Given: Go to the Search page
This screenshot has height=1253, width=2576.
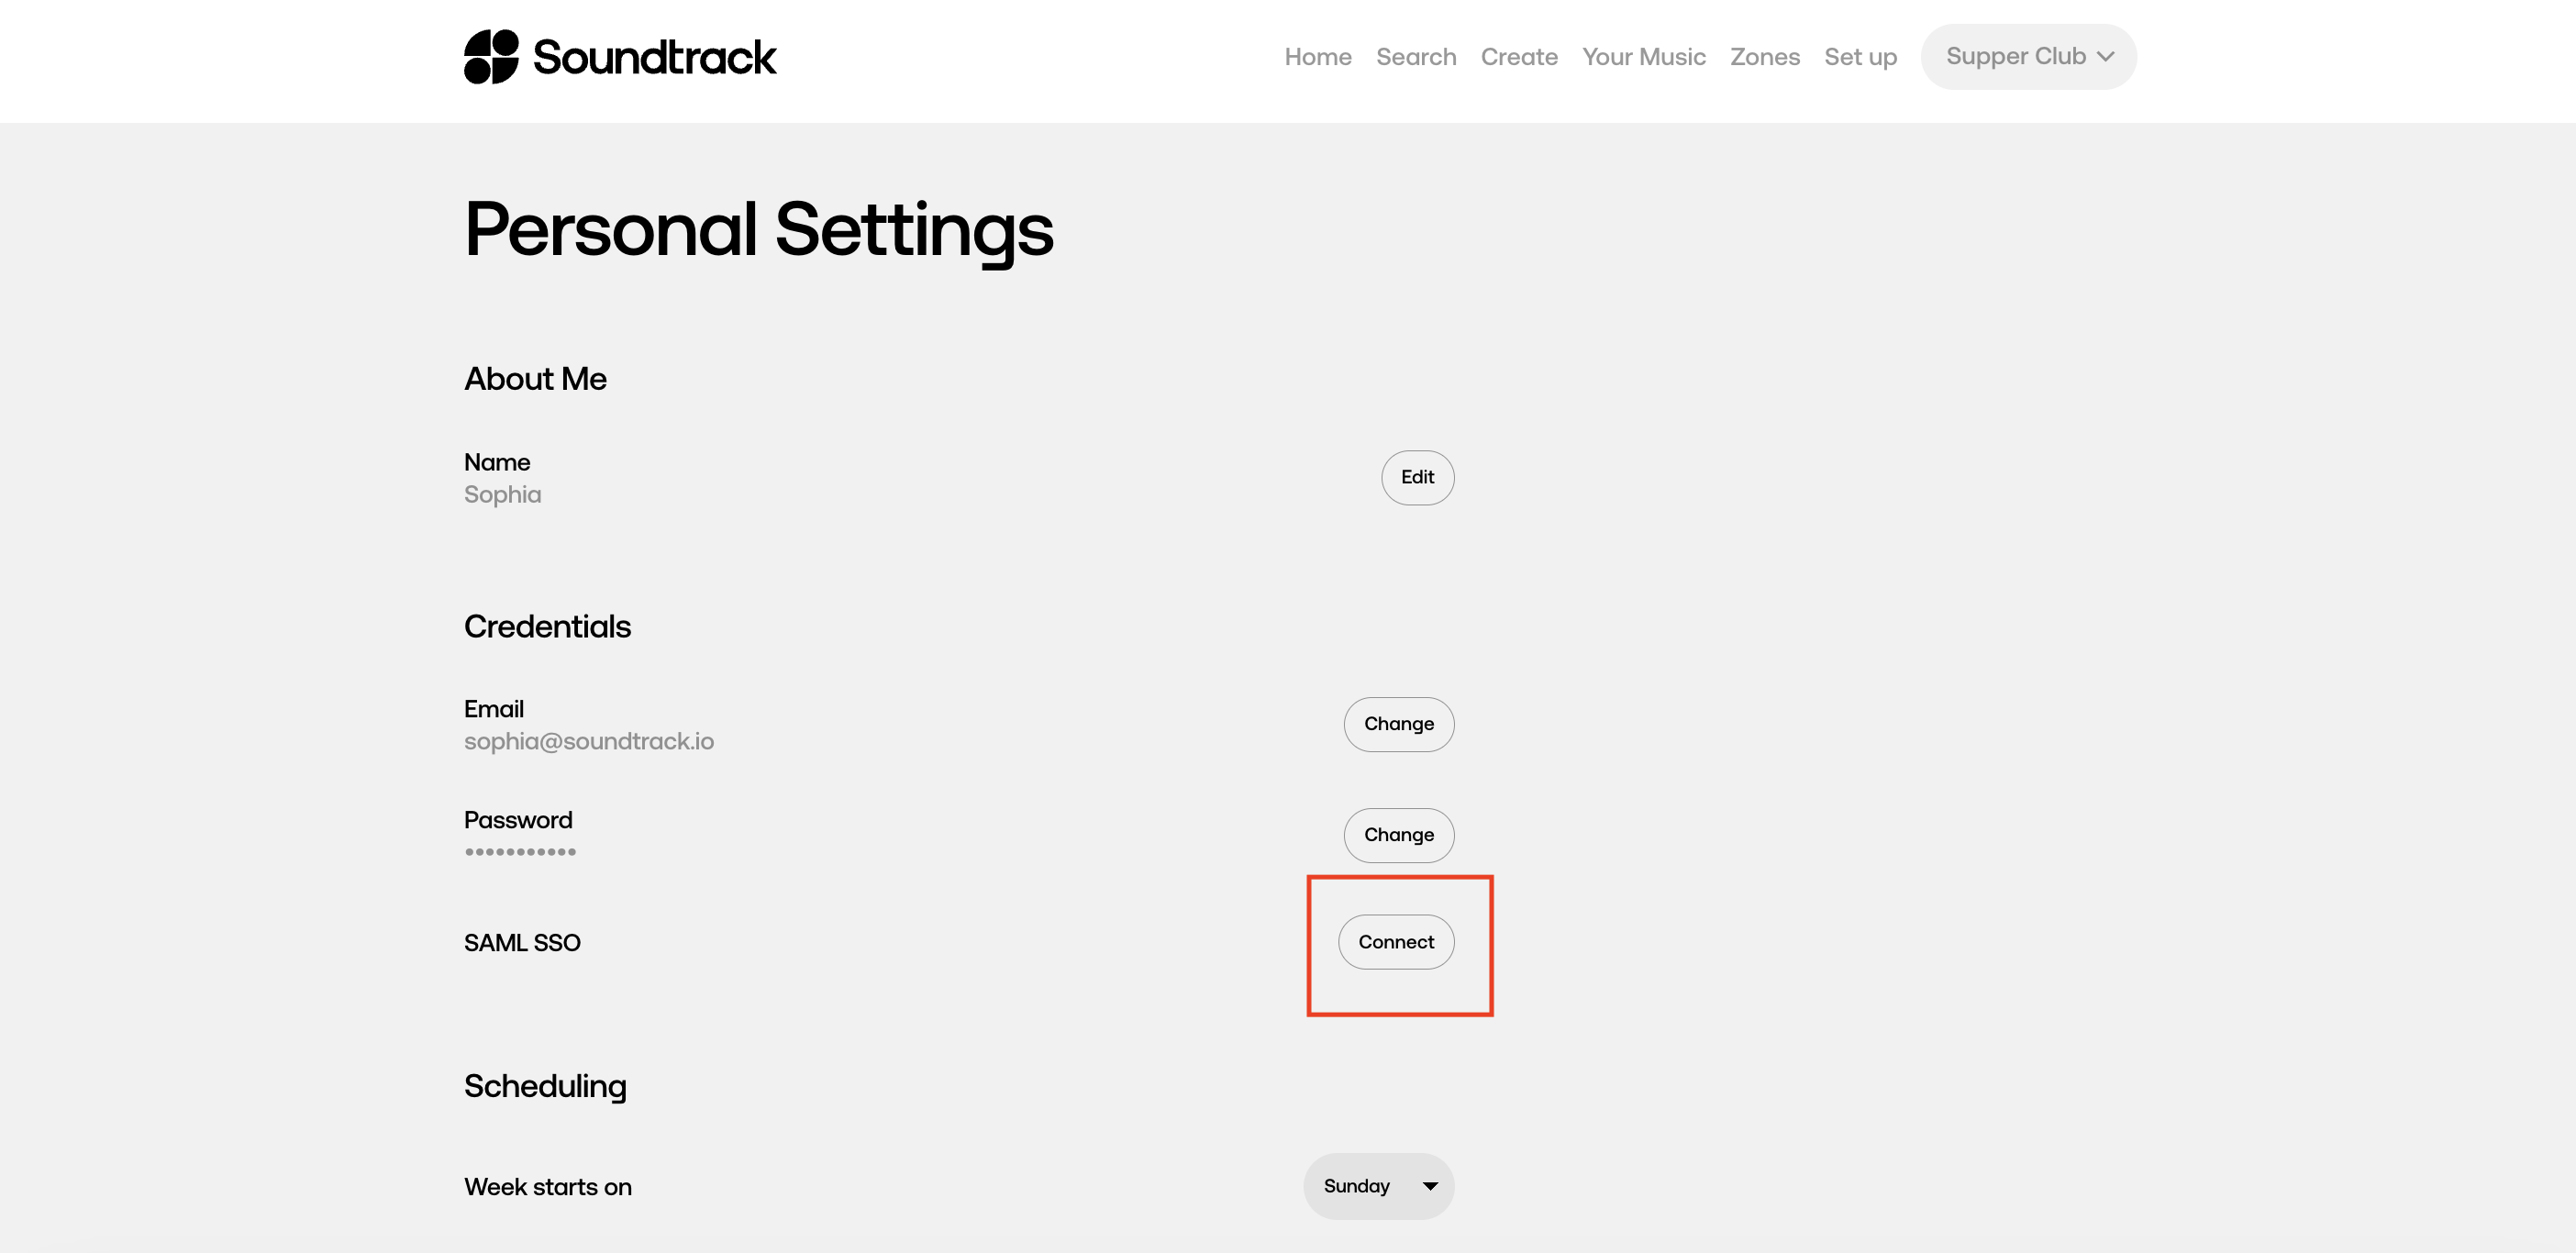Looking at the screenshot, I should pyautogui.click(x=1415, y=57).
